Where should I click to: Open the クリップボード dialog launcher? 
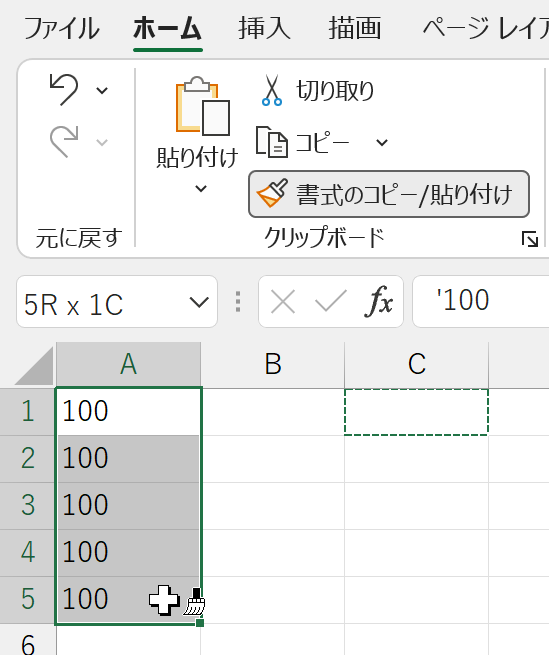click(530, 240)
